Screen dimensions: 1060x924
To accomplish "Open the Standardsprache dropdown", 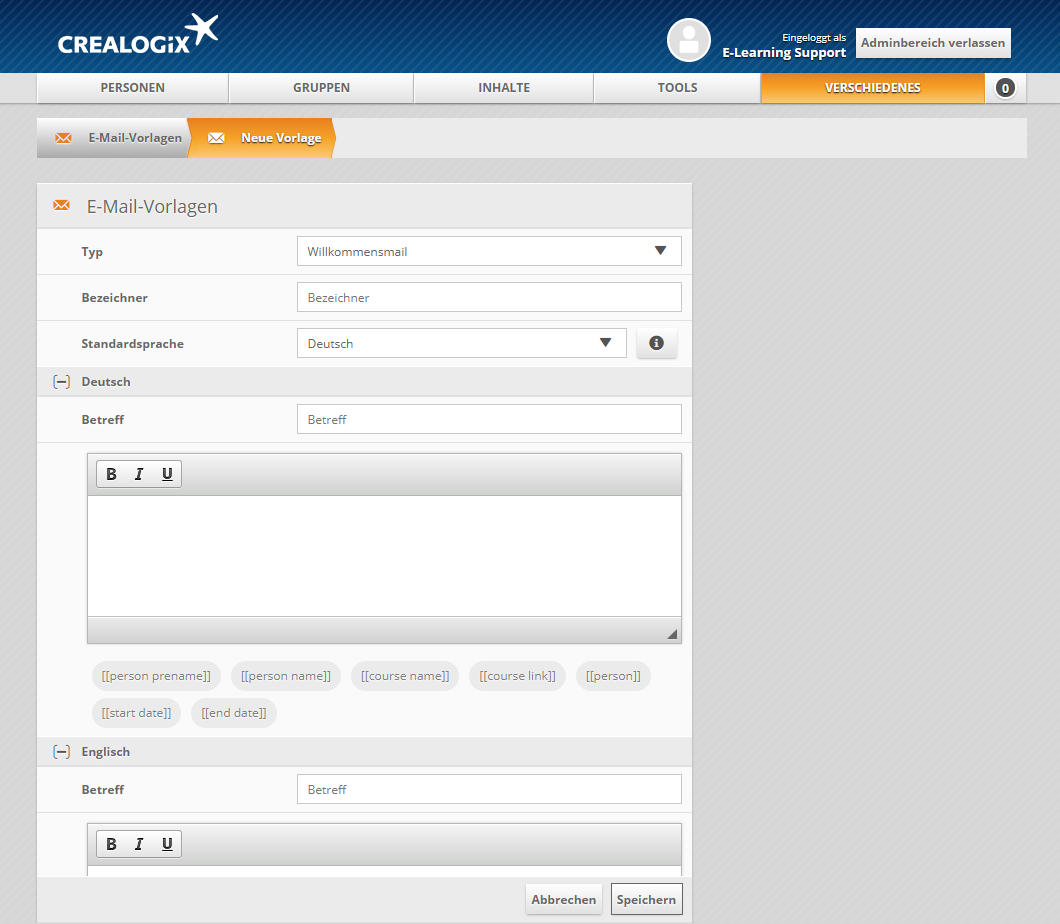I will (x=461, y=343).
